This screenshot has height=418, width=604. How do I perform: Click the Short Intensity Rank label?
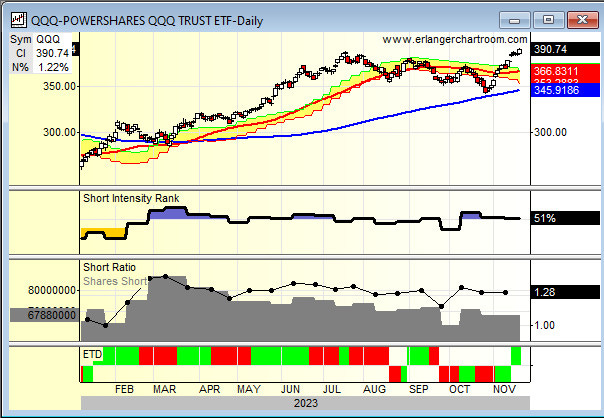tap(131, 198)
